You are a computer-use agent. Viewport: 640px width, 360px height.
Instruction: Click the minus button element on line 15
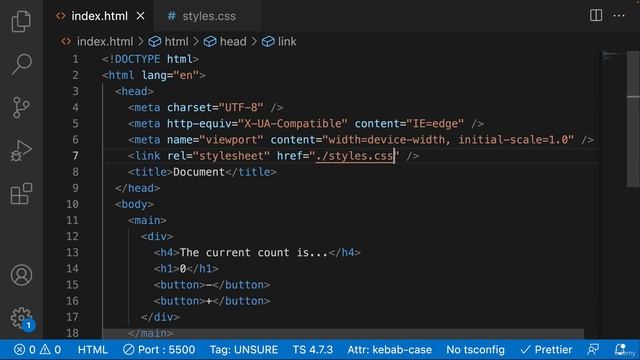212,285
